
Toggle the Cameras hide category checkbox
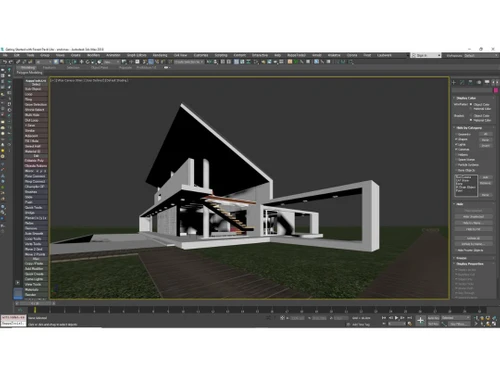(456, 149)
